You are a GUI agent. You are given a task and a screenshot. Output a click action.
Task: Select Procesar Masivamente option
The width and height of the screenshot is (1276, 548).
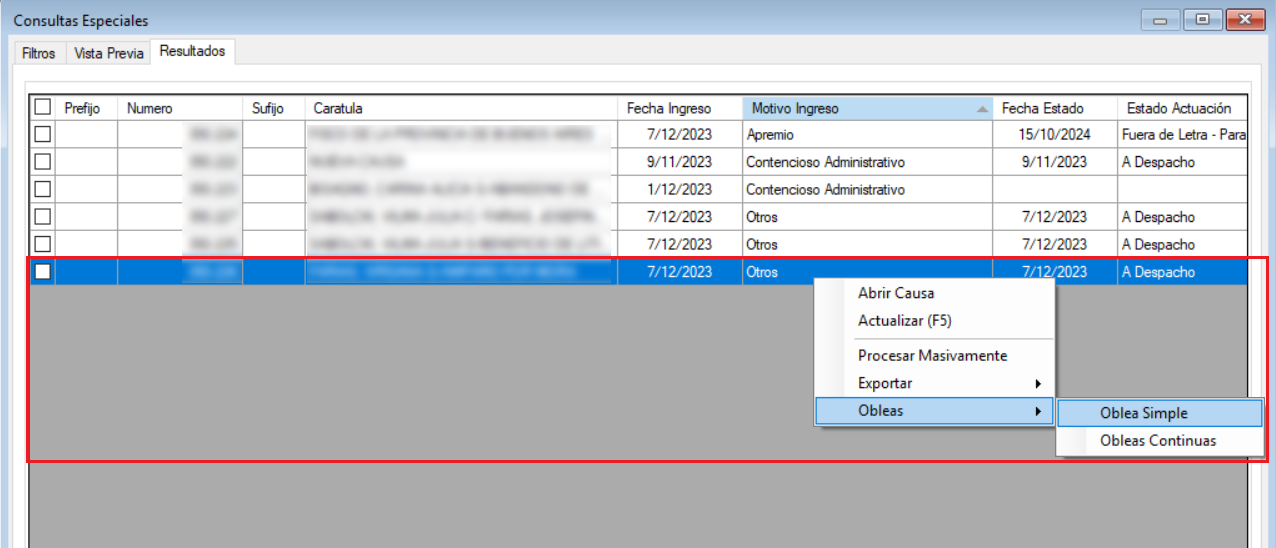[932, 355]
